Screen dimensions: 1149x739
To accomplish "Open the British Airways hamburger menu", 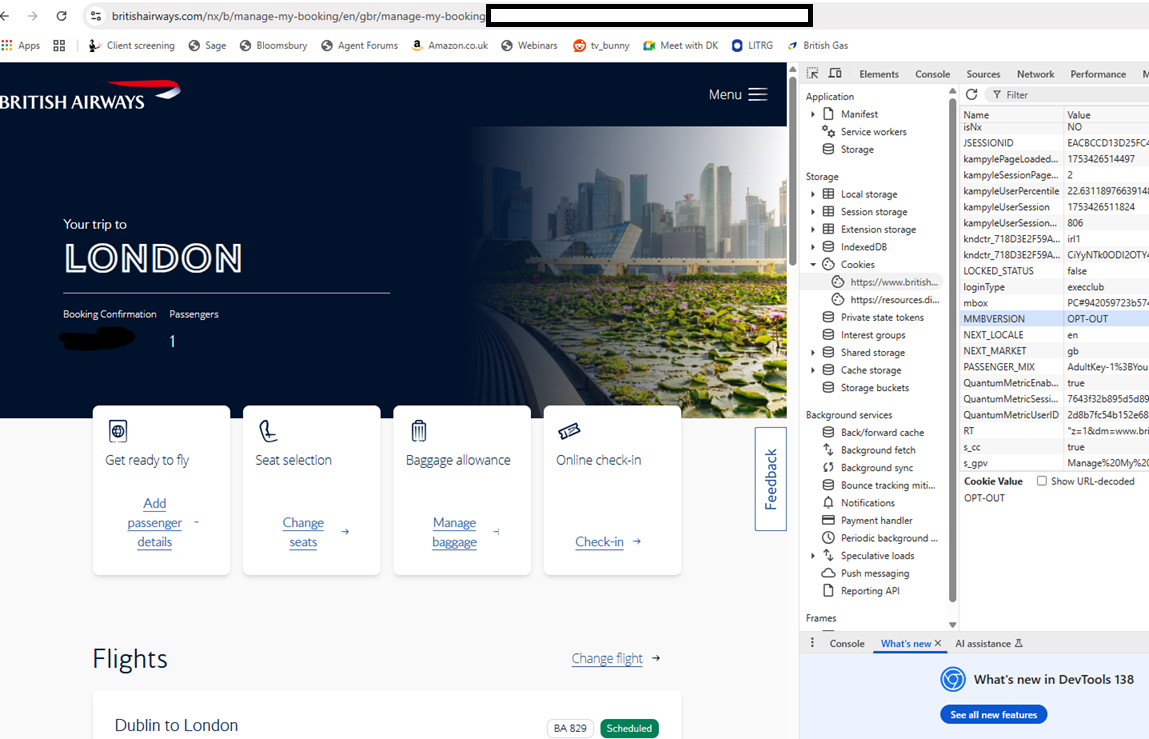I will coord(738,95).
